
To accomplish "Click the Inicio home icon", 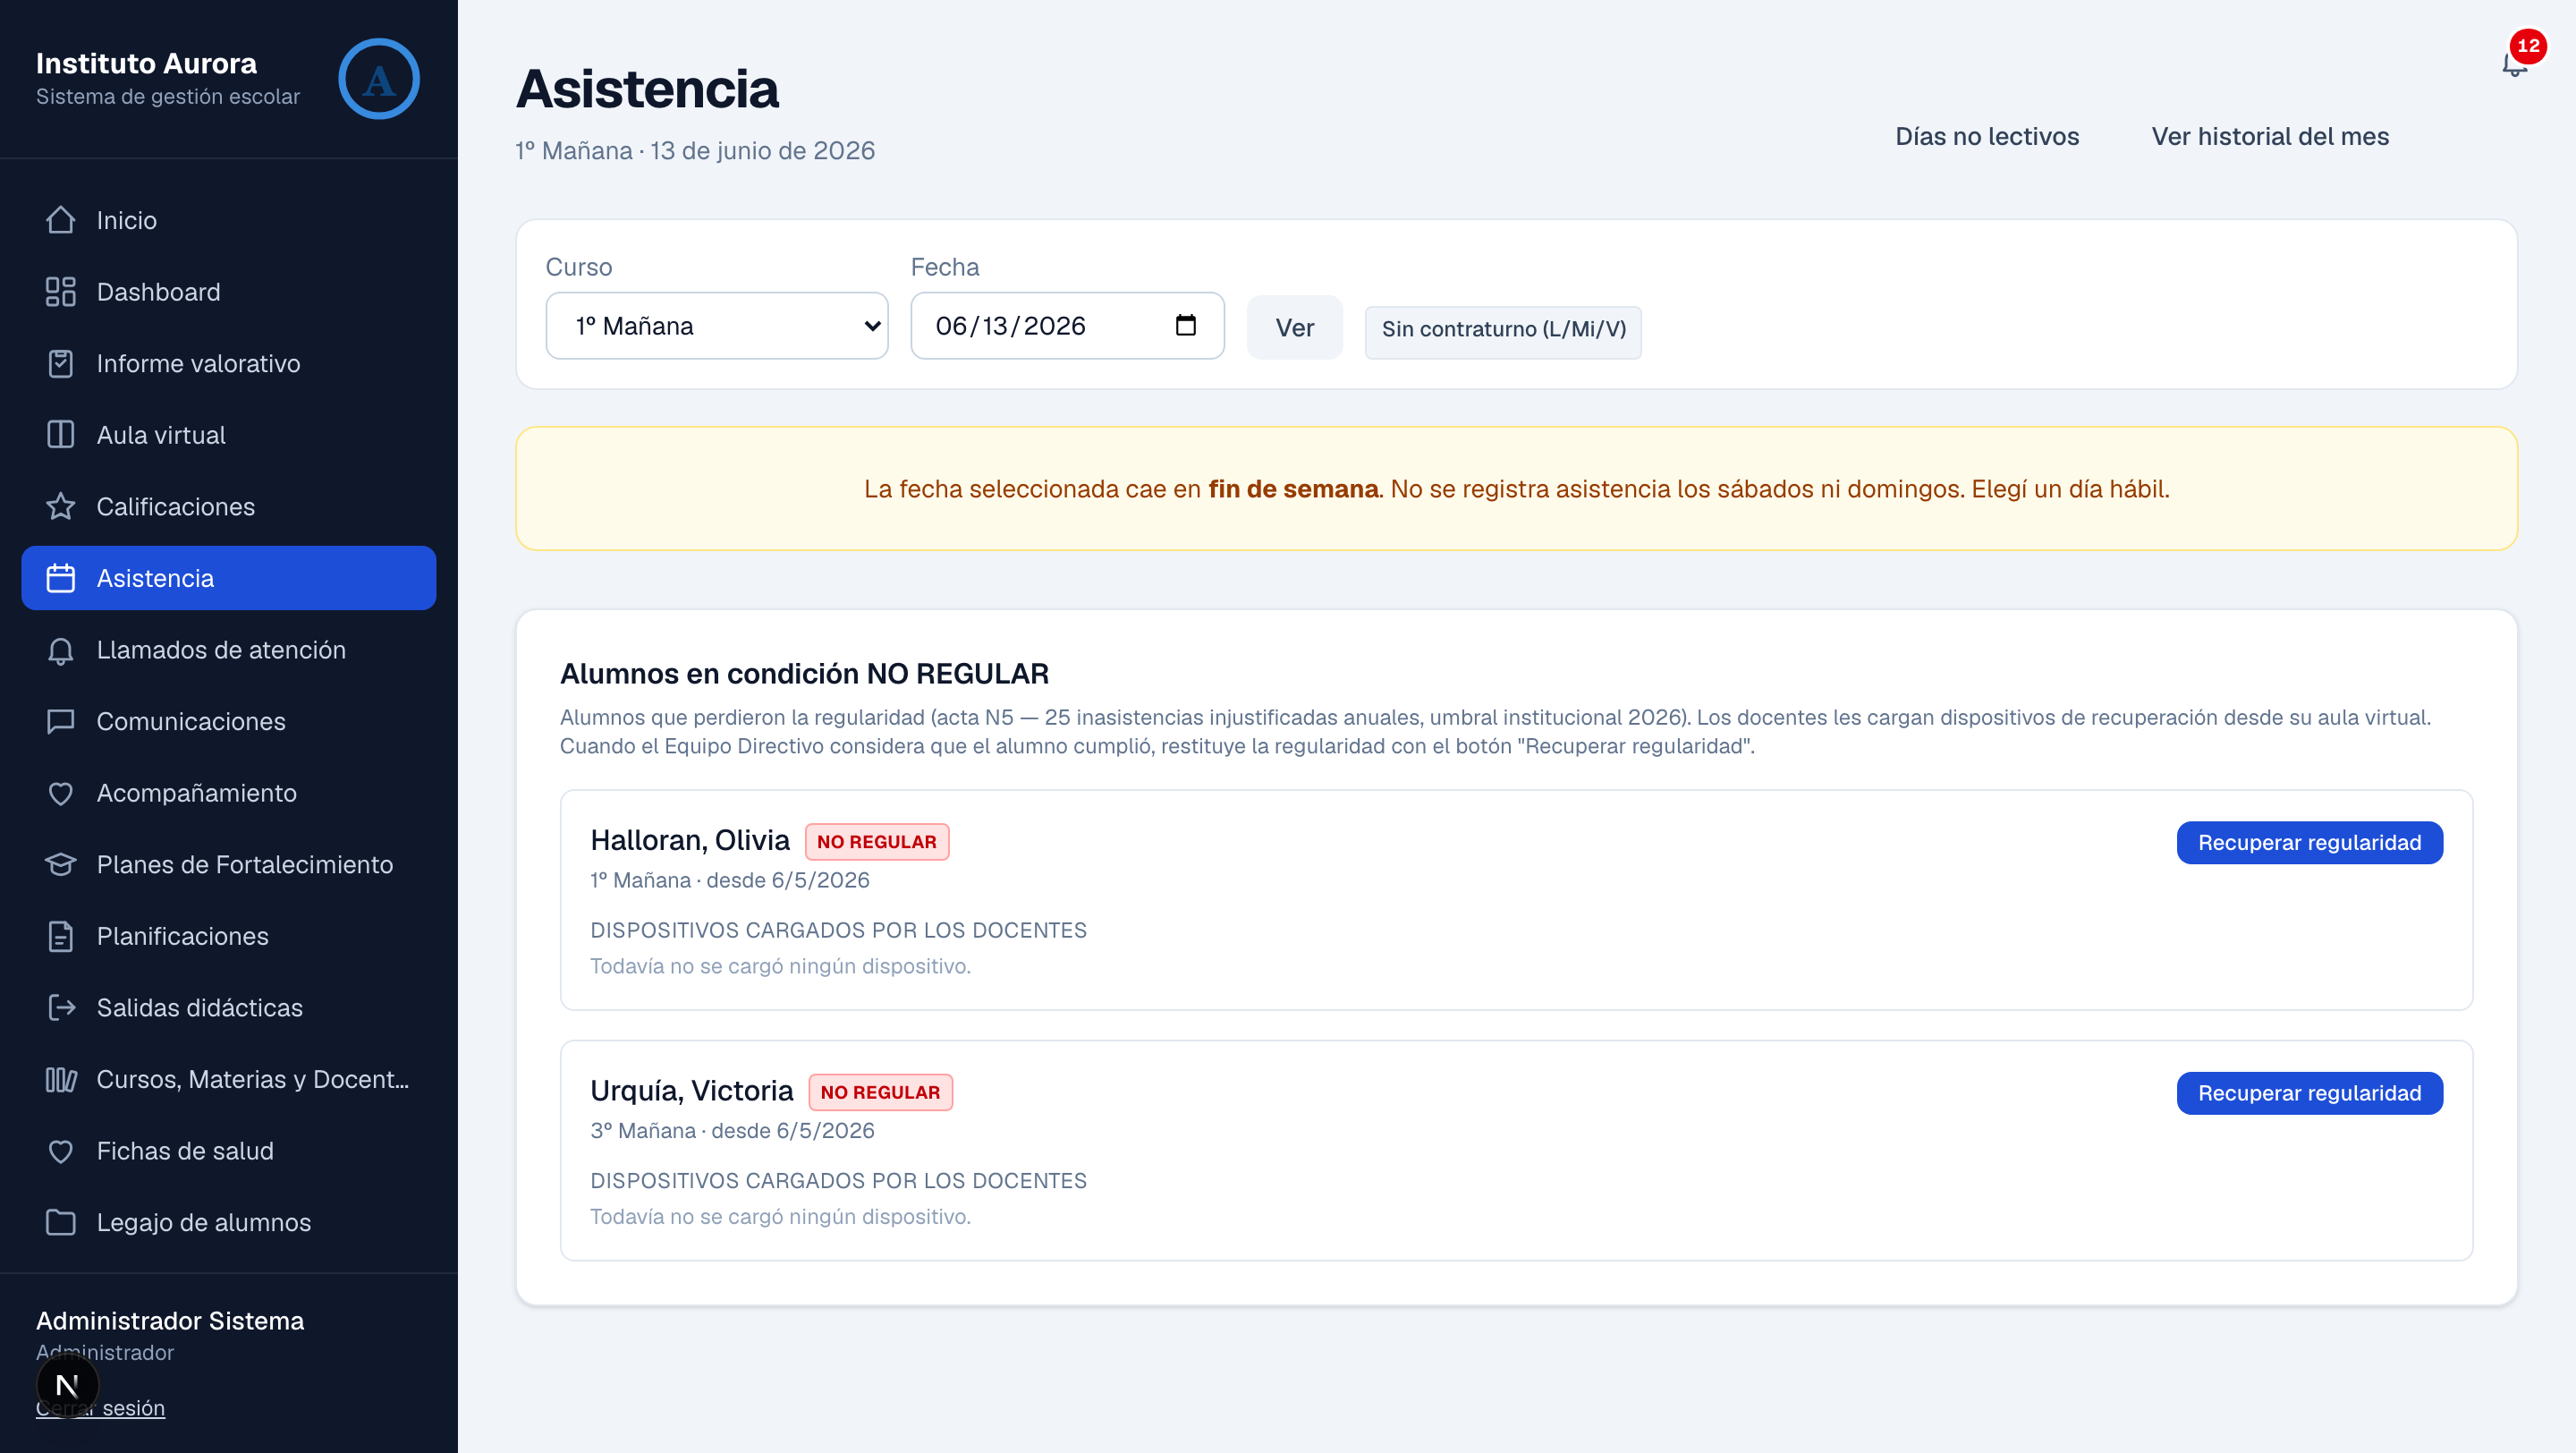I will (61, 220).
